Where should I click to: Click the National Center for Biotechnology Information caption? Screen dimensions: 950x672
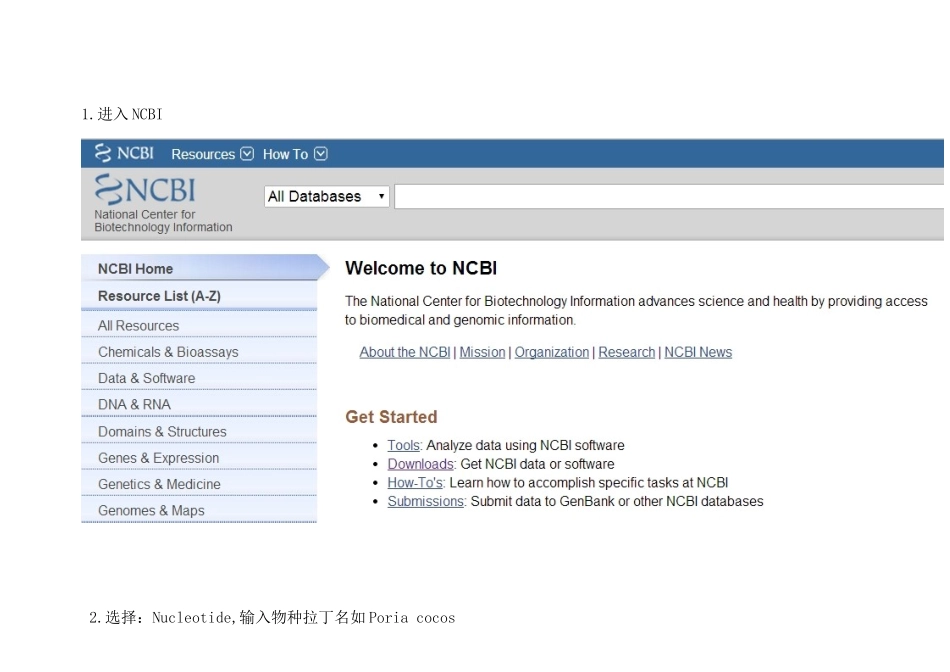[x=163, y=221]
